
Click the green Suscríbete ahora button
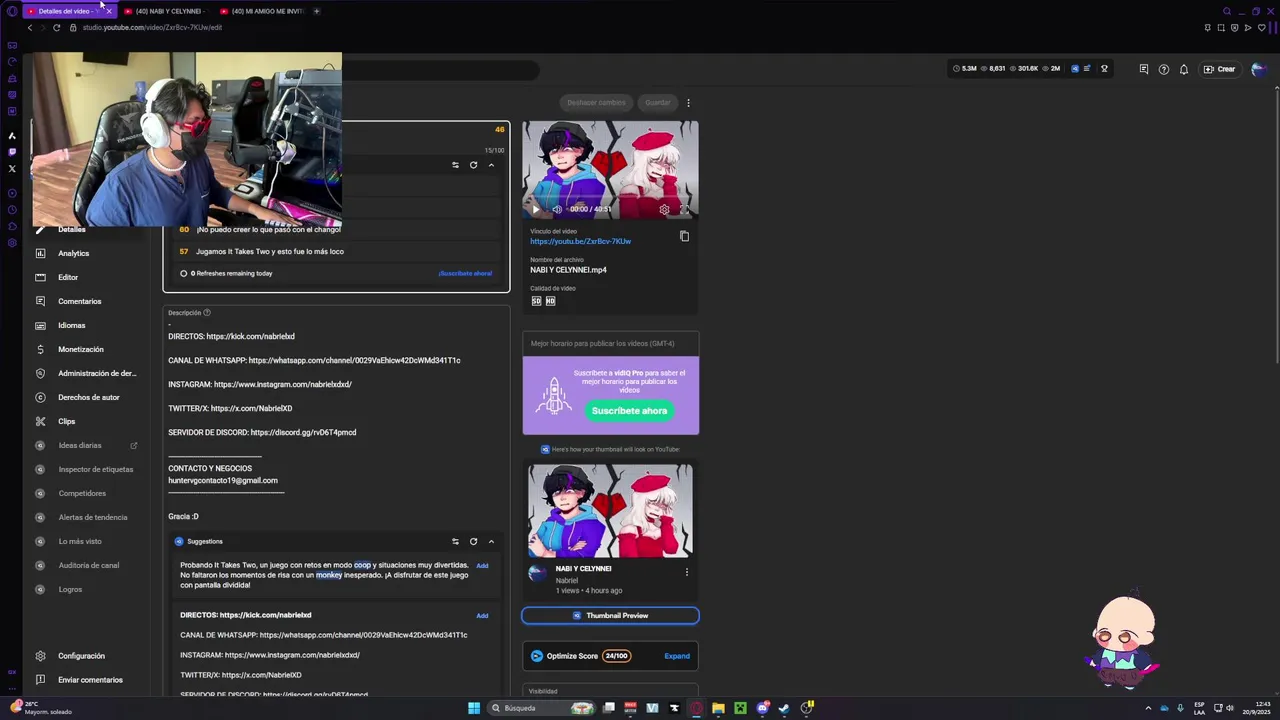click(629, 411)
